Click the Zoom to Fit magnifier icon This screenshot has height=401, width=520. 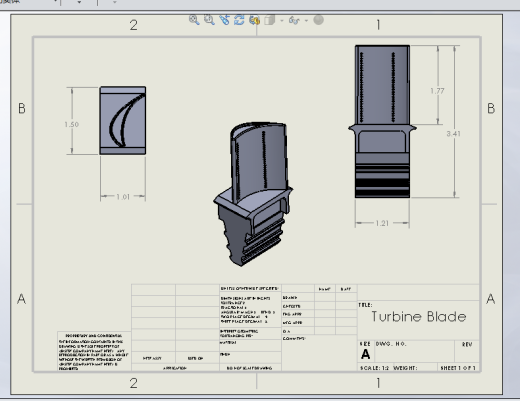coord(194,20)
